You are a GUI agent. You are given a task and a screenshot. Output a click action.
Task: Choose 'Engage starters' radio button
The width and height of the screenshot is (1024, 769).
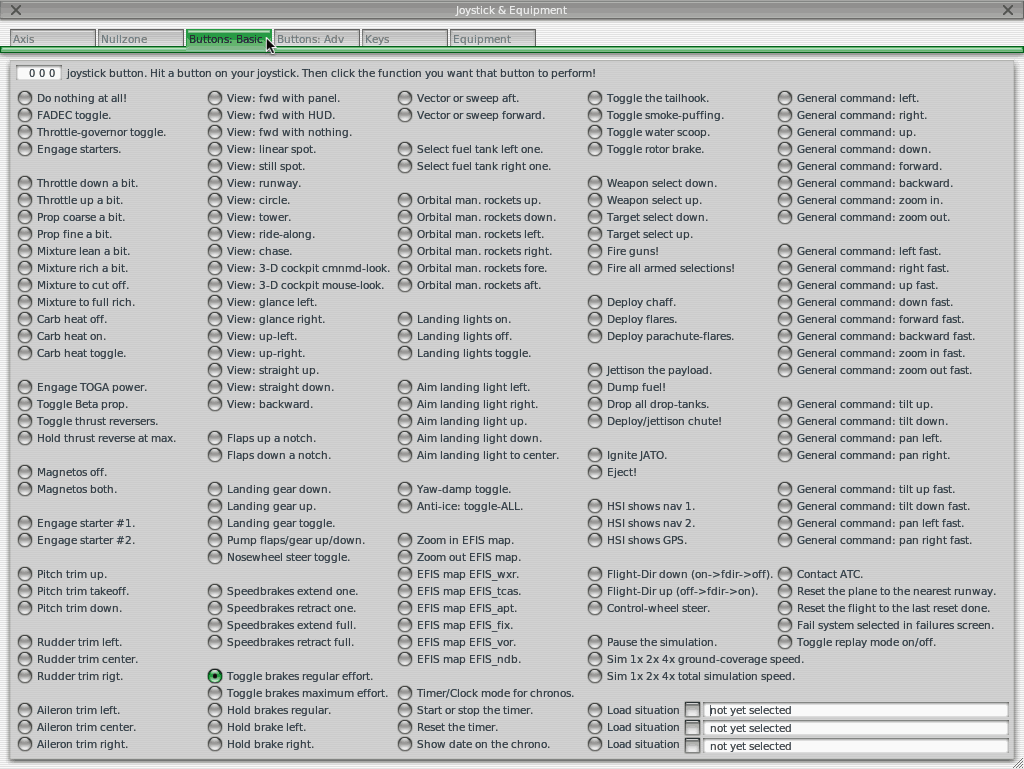pos(25,149)
